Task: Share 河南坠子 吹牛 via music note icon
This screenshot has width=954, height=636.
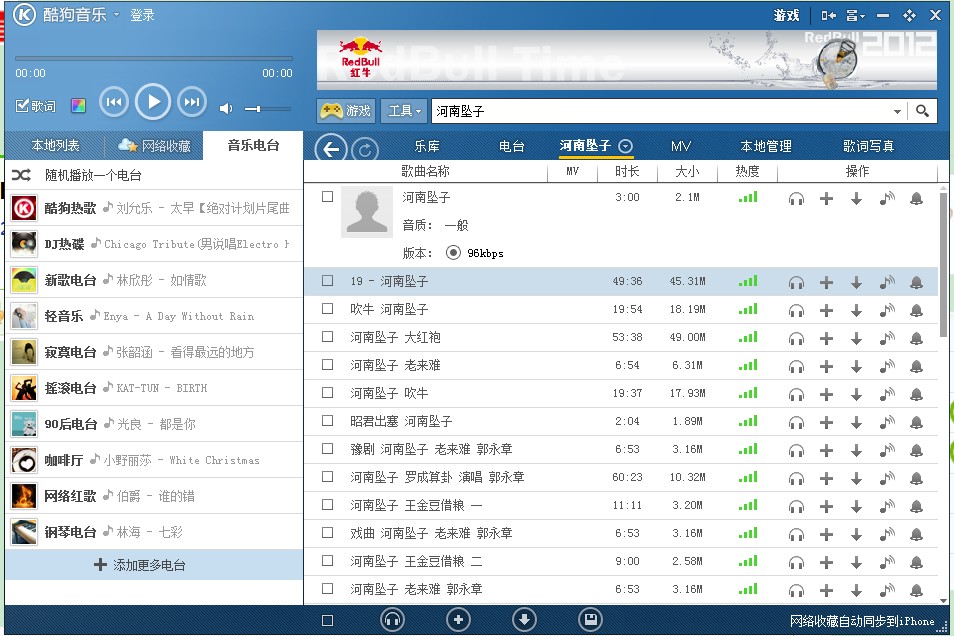Action: point(887,394)
